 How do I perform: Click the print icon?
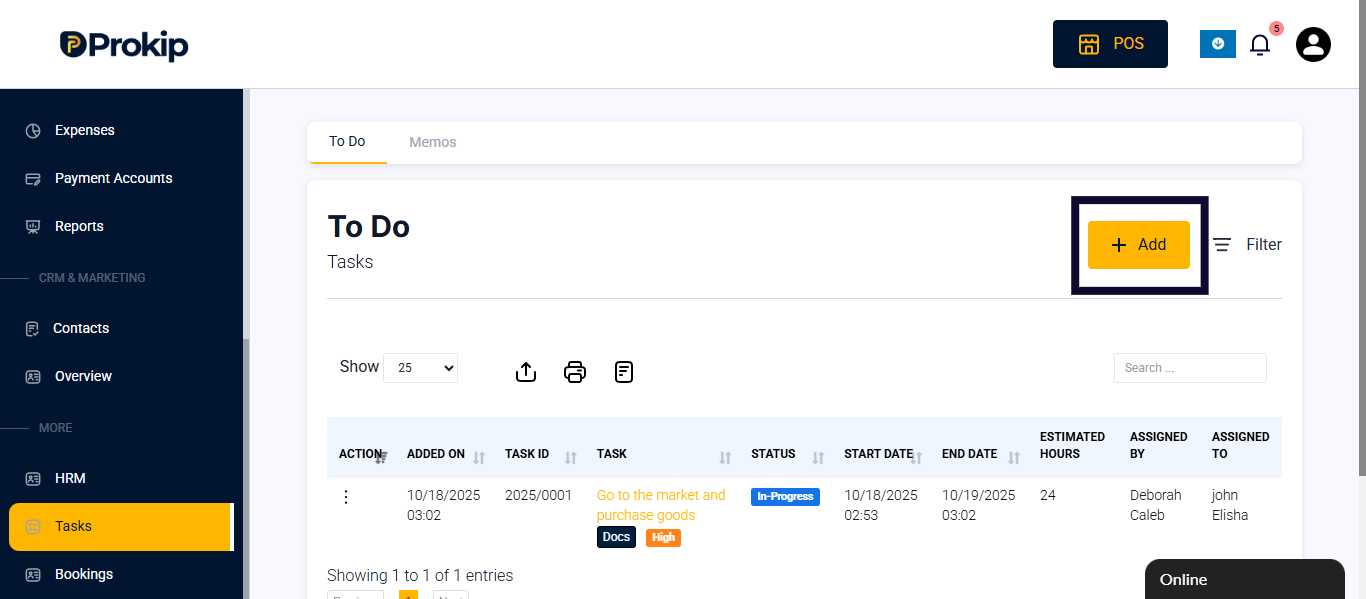coord(575,372)
